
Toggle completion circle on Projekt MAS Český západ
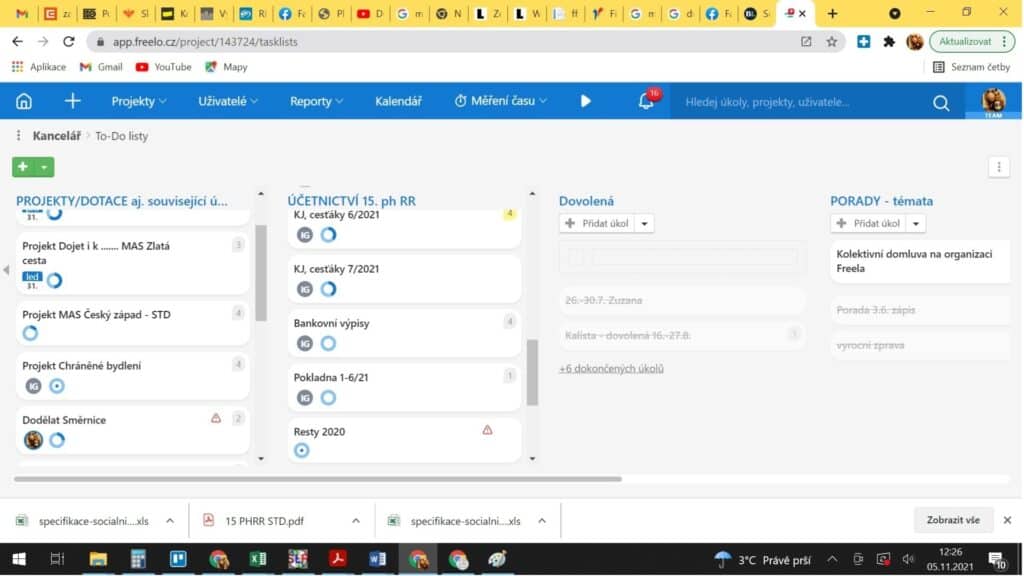(30, 333)
